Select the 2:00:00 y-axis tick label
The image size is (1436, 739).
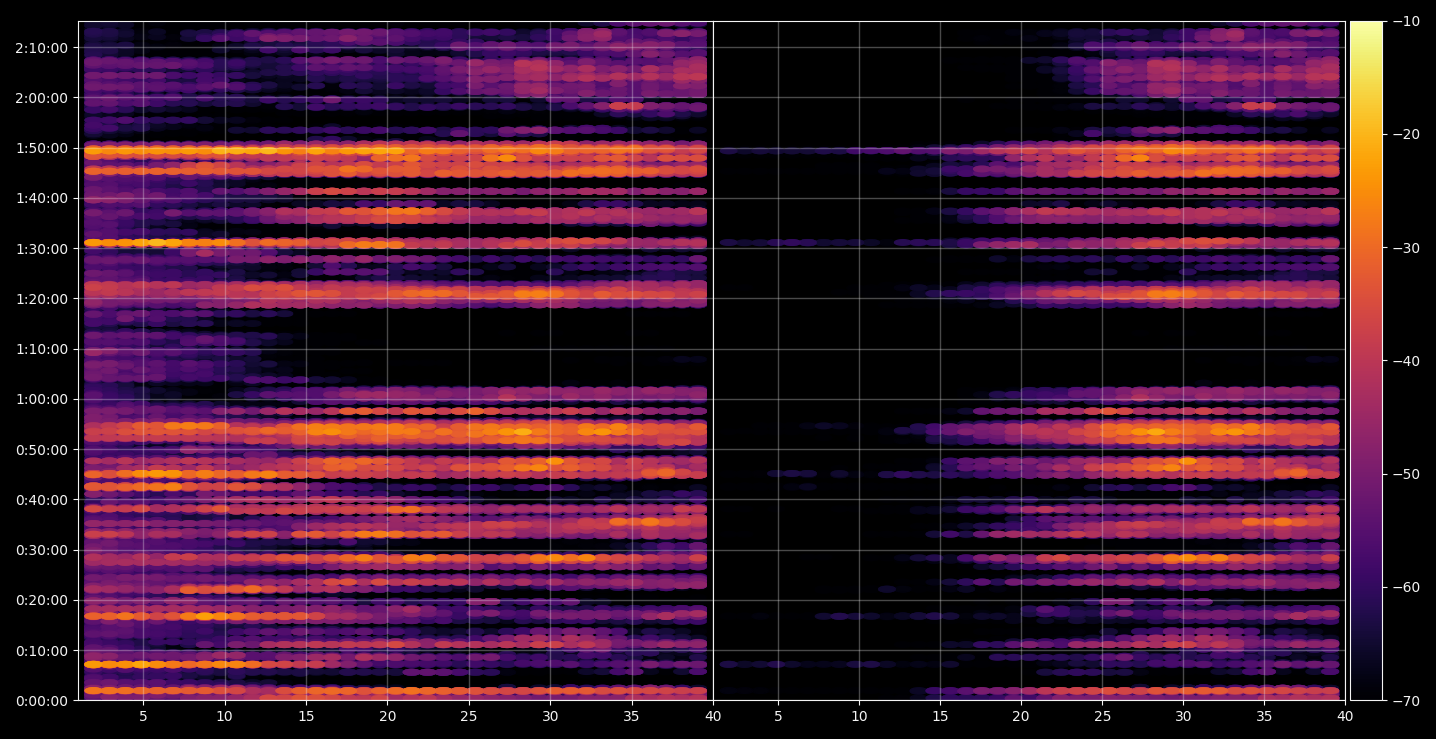point(41,98)
